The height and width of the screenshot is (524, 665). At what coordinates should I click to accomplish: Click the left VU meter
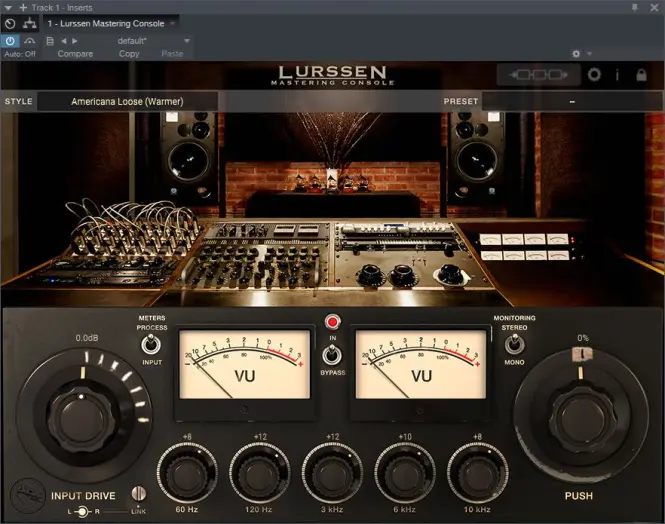click(x=245, y=365)
